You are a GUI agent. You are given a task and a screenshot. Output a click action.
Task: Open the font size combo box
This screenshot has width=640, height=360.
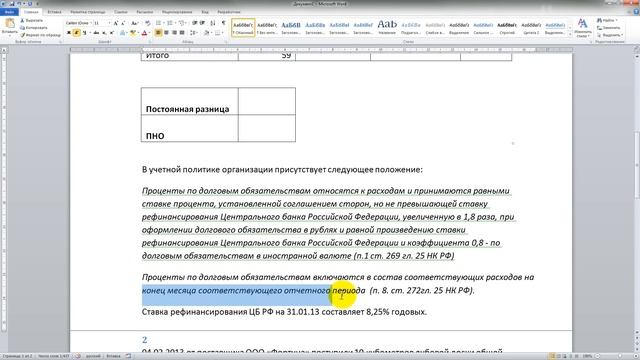pos(102,23)
